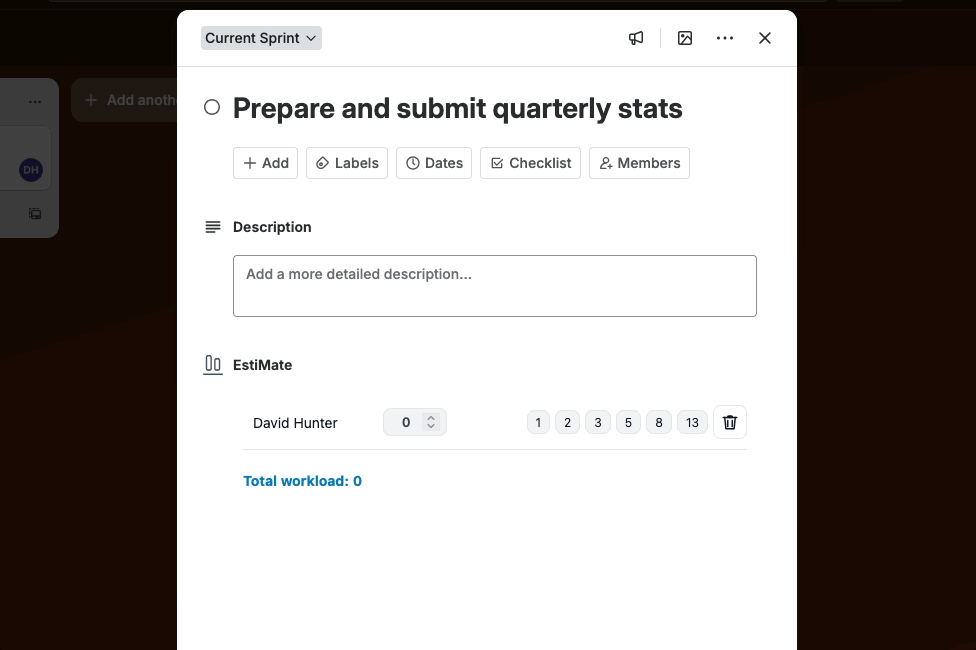Open the DH avatar on background card

30,169
